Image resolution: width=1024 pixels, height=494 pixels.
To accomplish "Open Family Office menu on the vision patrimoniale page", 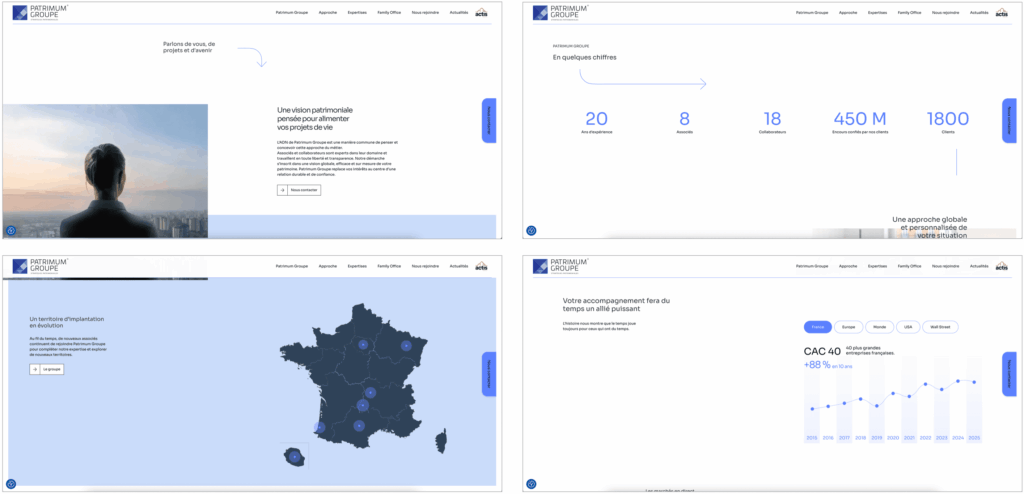I will 389,12.
